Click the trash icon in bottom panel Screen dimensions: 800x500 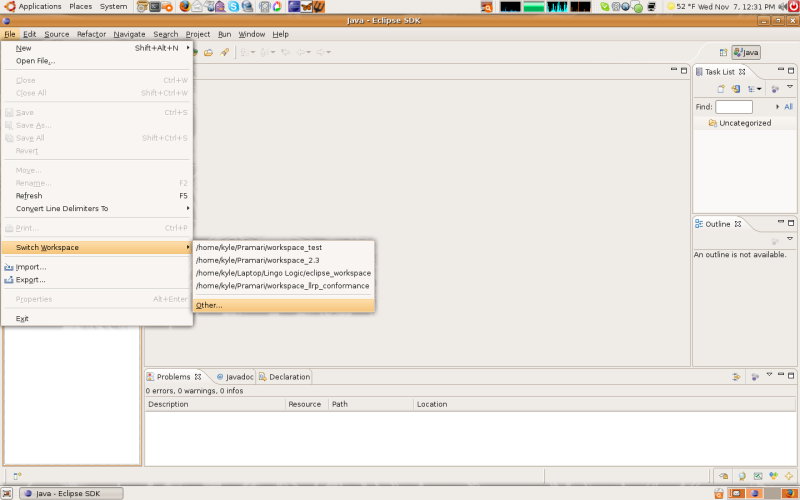[x=718, y=493]
